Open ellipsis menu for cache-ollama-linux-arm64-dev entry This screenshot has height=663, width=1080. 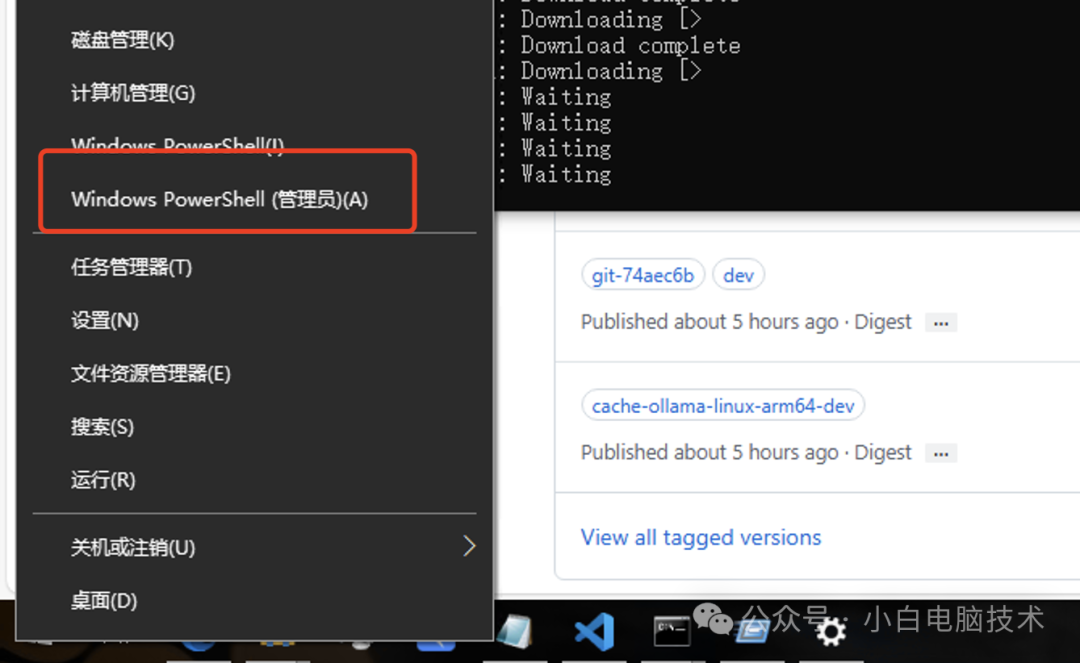(x=941, y=454)
